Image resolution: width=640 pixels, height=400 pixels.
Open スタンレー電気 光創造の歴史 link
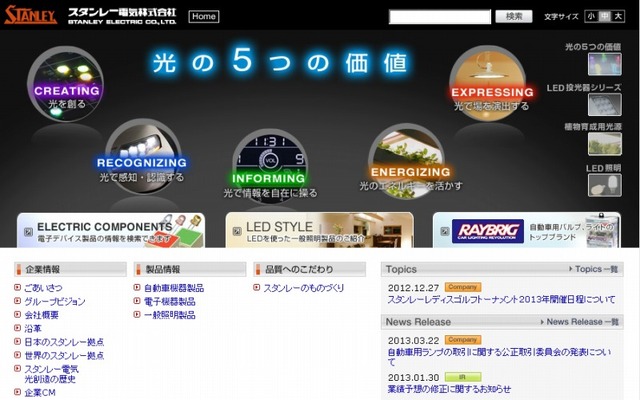51,374
